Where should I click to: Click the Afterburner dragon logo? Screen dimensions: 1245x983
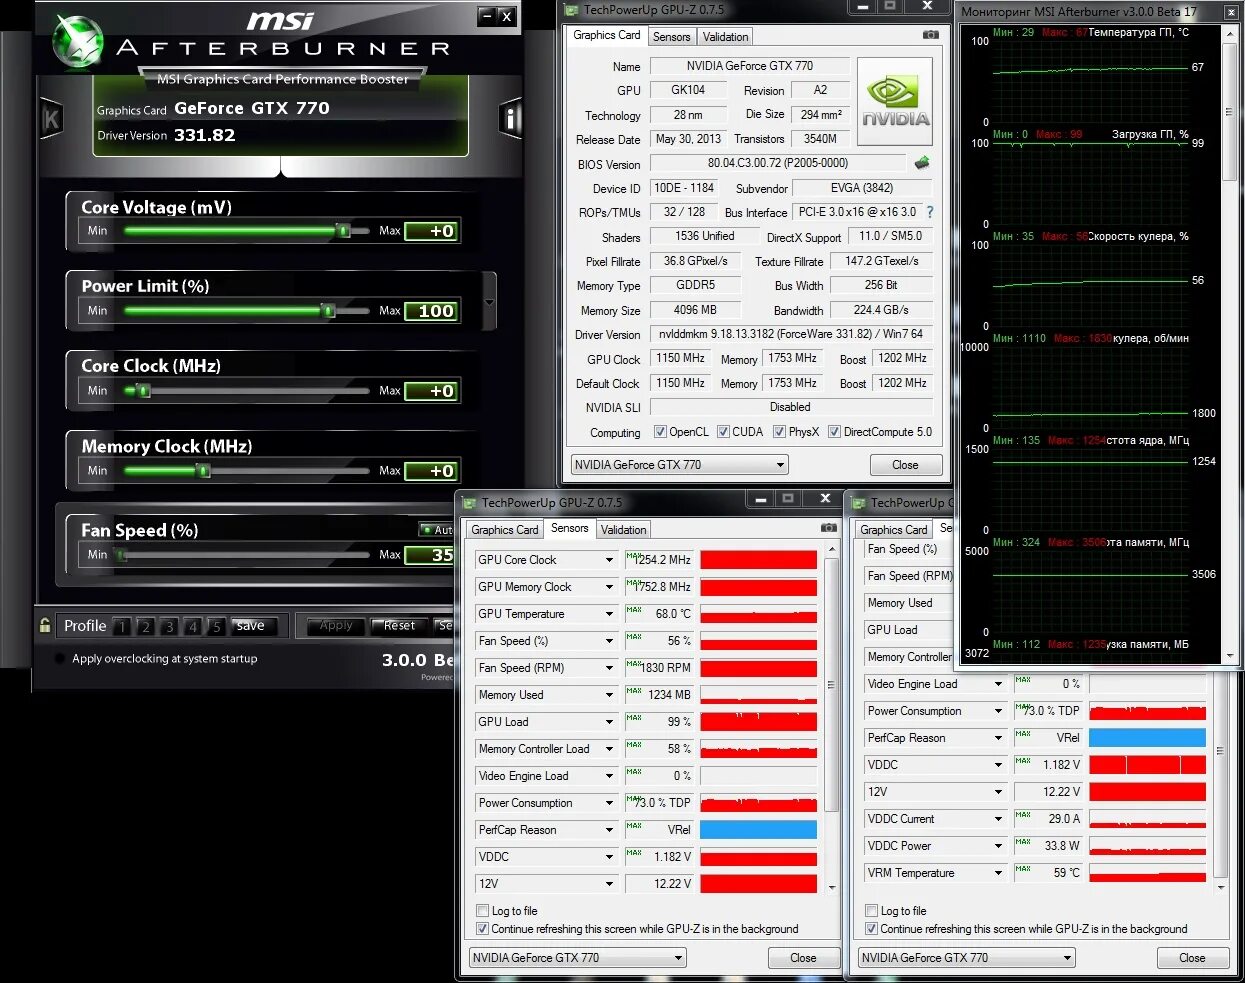tap(78, 42)
